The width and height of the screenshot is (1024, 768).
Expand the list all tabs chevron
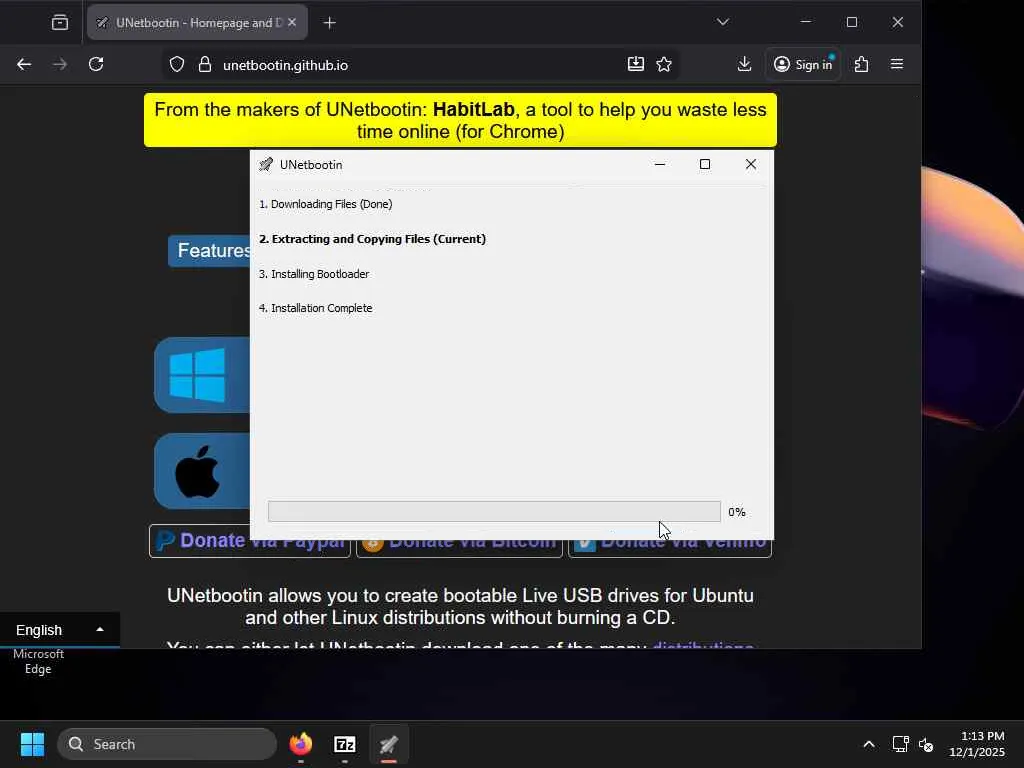pyautogui.click(x=722, y=22)
